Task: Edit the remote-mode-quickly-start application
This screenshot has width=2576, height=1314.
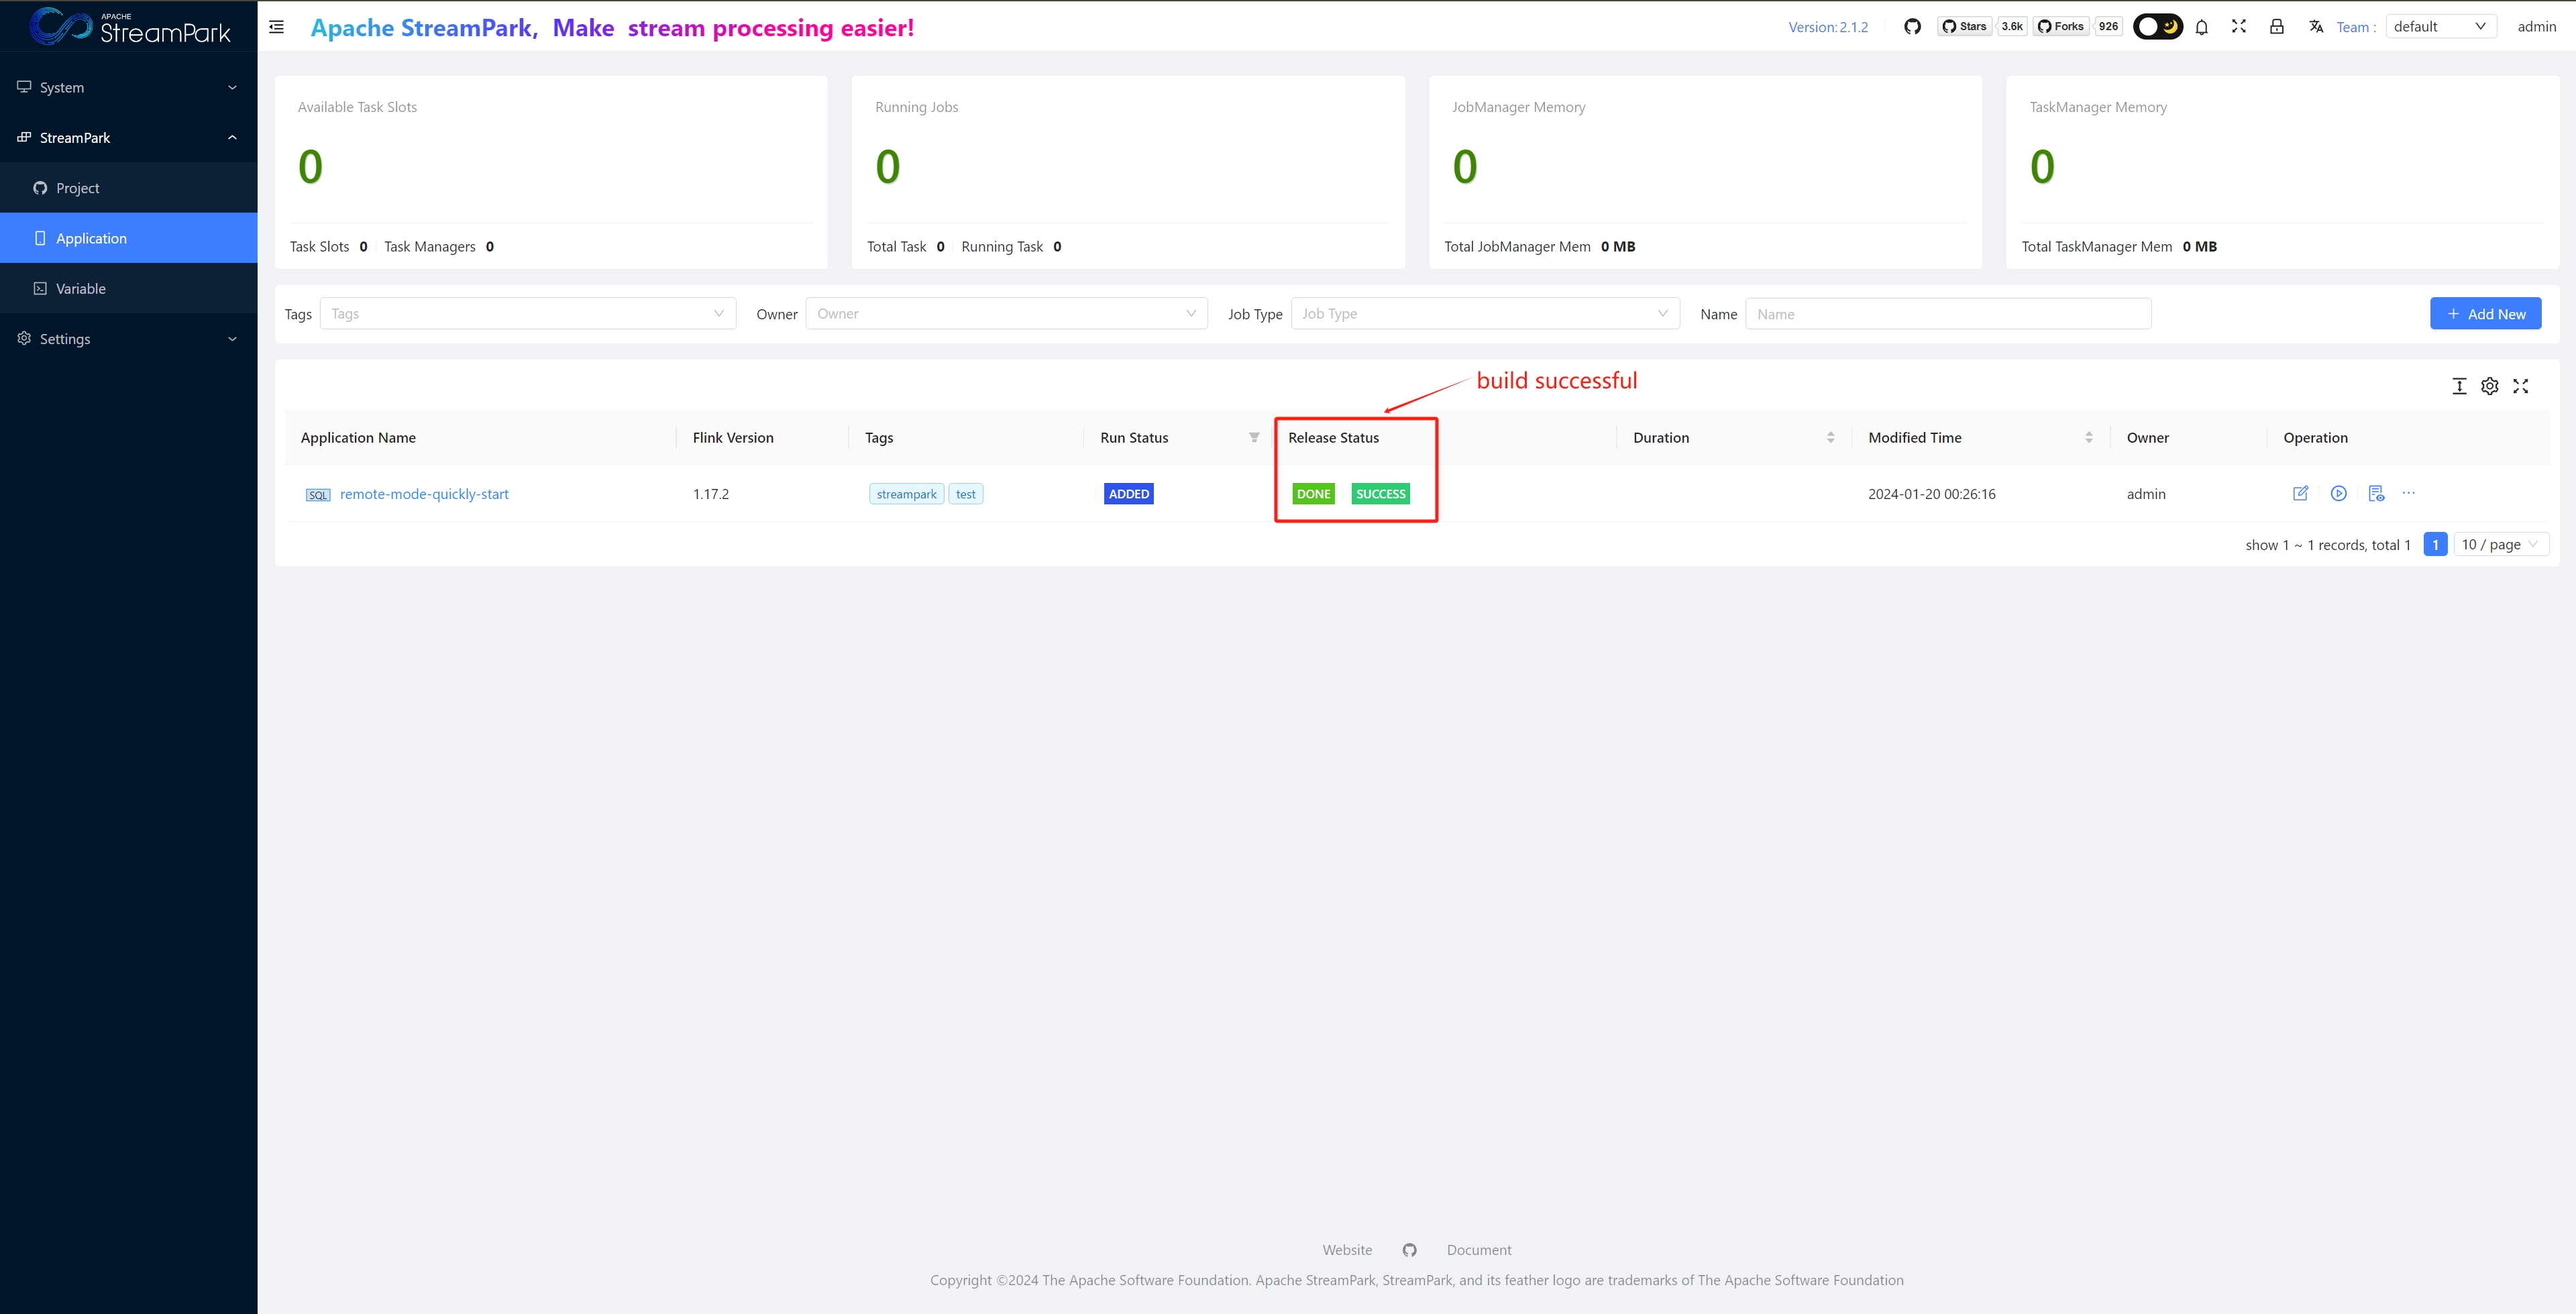Action: pos(2300,493)
